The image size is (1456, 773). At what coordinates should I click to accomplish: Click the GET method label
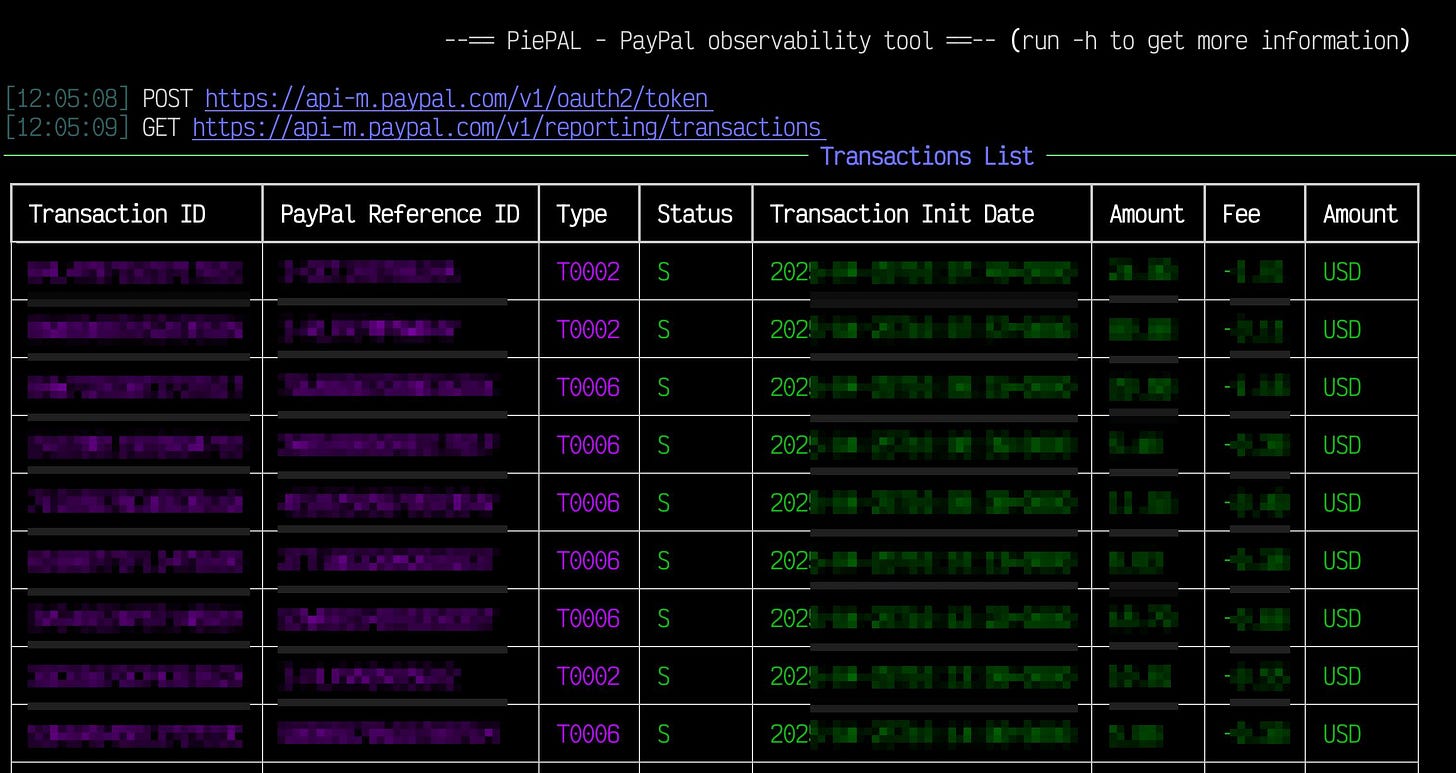coord(161,128)
